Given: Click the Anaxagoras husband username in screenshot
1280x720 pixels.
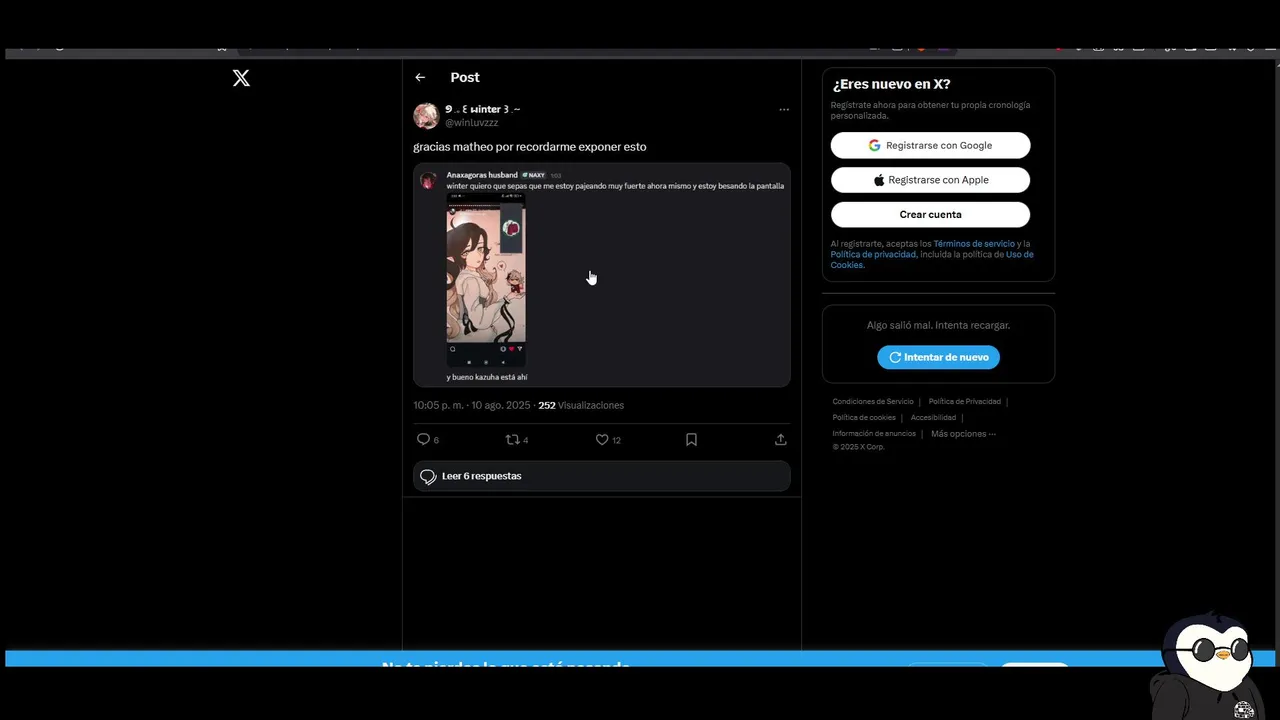Looking at the screenshot, I should pos(482,175).
